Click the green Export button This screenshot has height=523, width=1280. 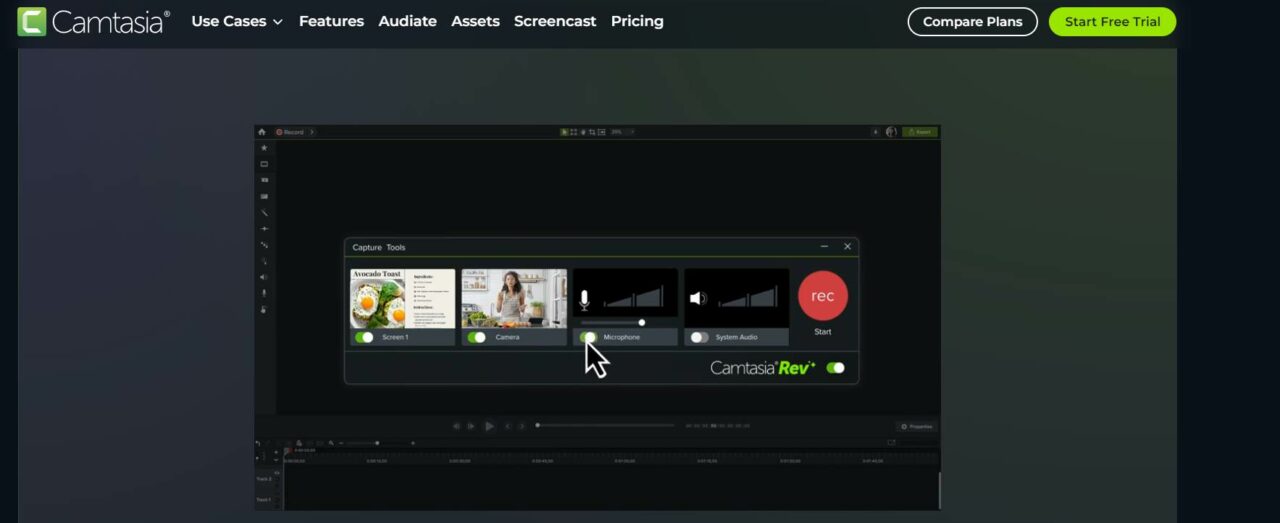pyautogui.click(x=919, y=132)
